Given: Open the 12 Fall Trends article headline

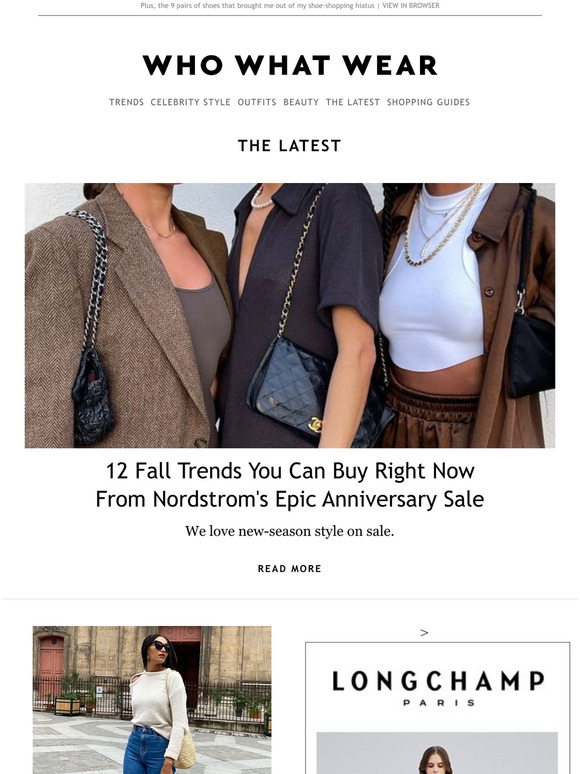Looking at the screenshot, I should (x=290, y=485).
